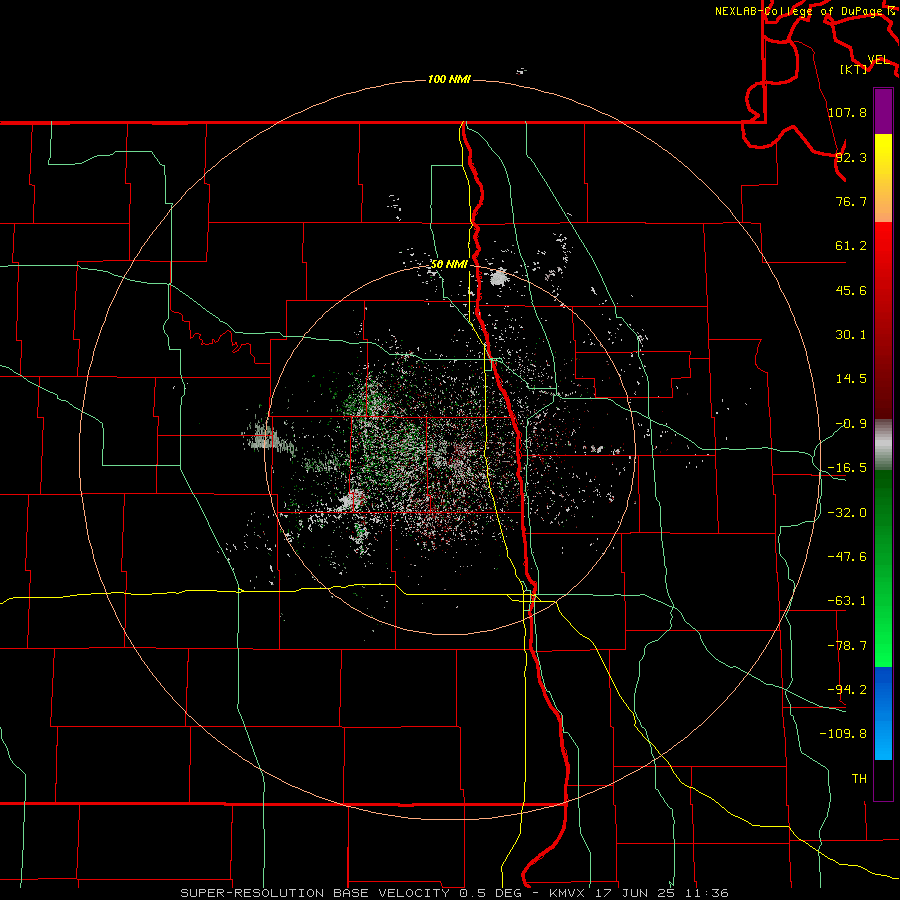The height and width of the screenshot is (900, 900).
Task: Select the 61.2 scale value
Action: [x=851, y=246]
